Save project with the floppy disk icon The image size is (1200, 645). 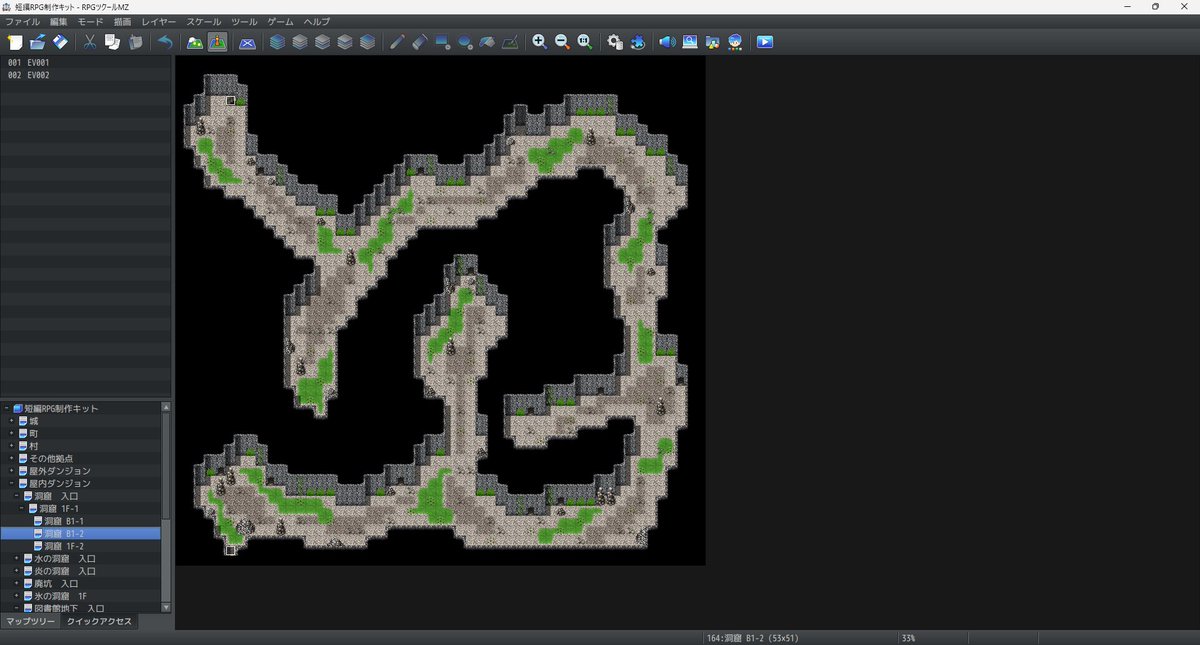[60, 42]
